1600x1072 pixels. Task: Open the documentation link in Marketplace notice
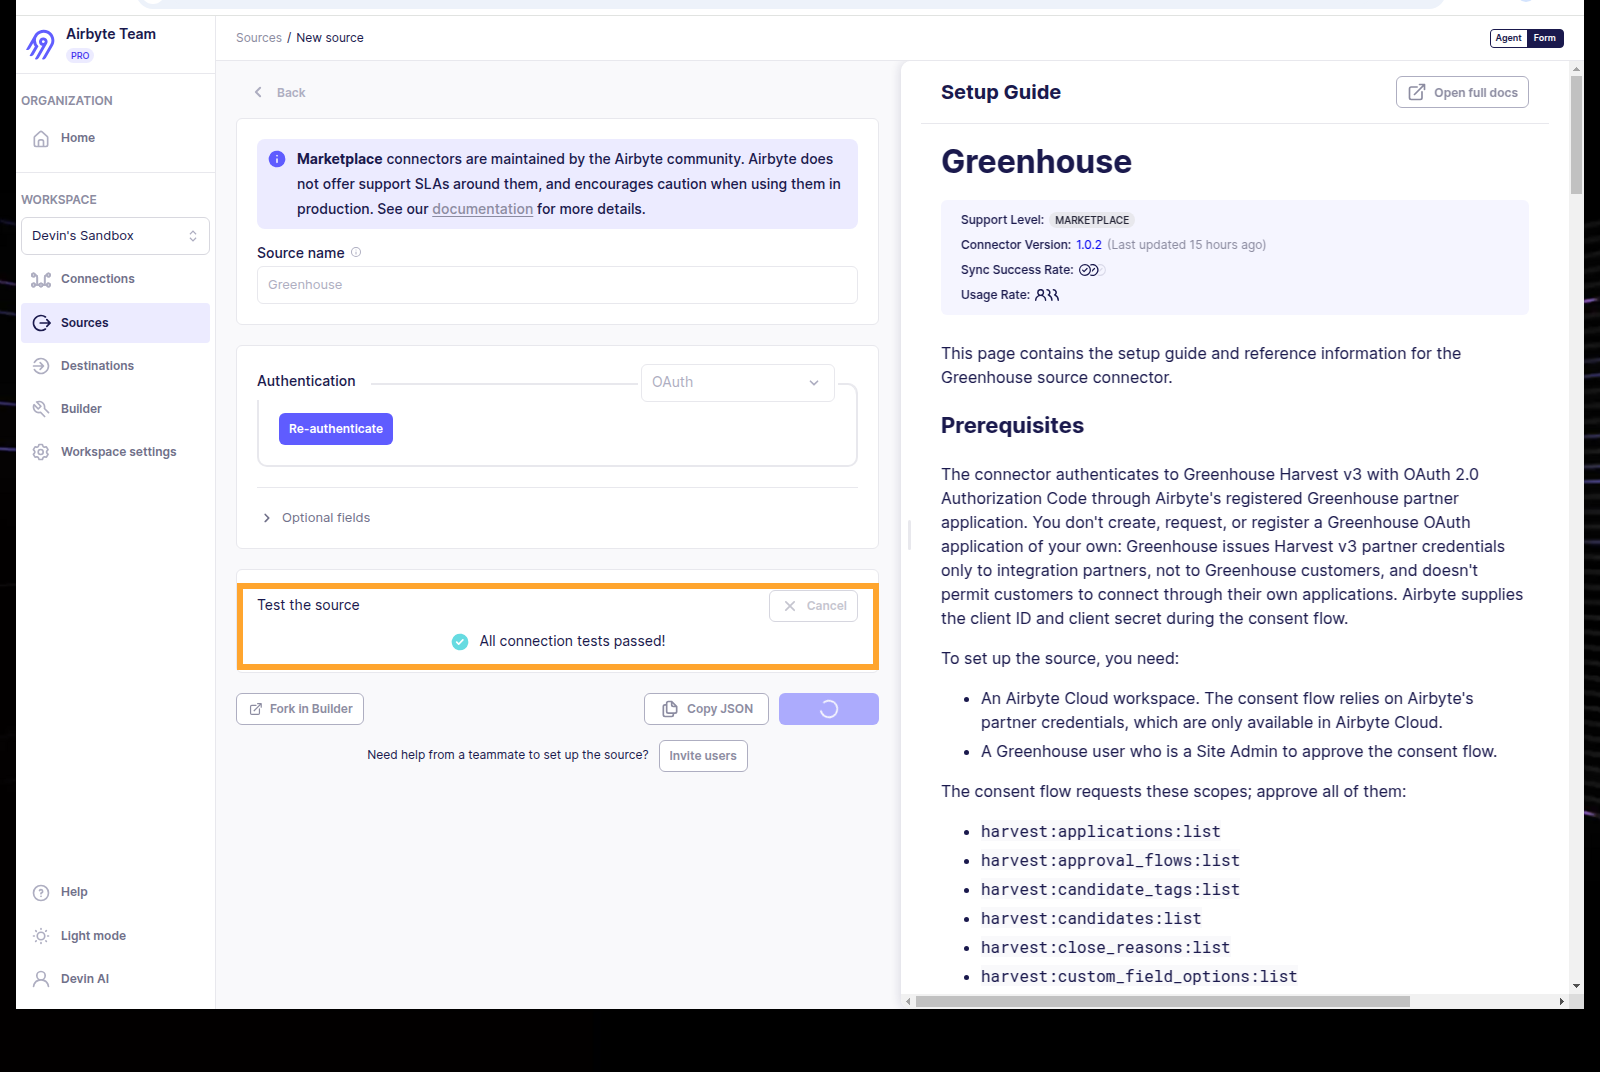pos(482,209)
